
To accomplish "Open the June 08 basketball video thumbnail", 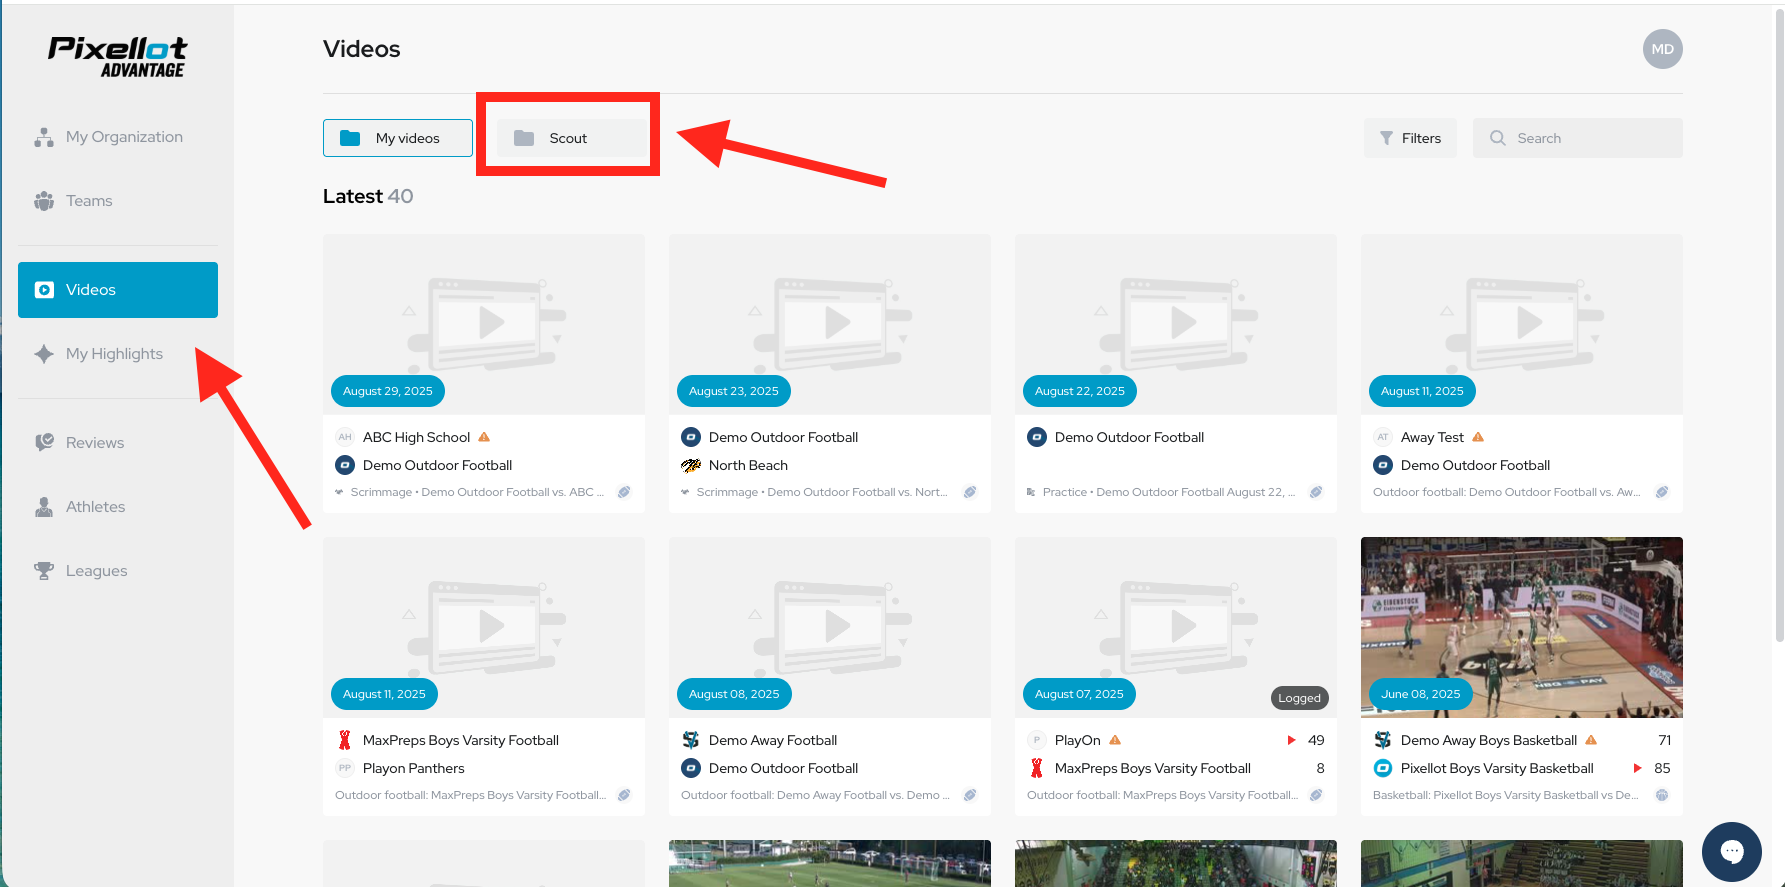I will 1521,627.
